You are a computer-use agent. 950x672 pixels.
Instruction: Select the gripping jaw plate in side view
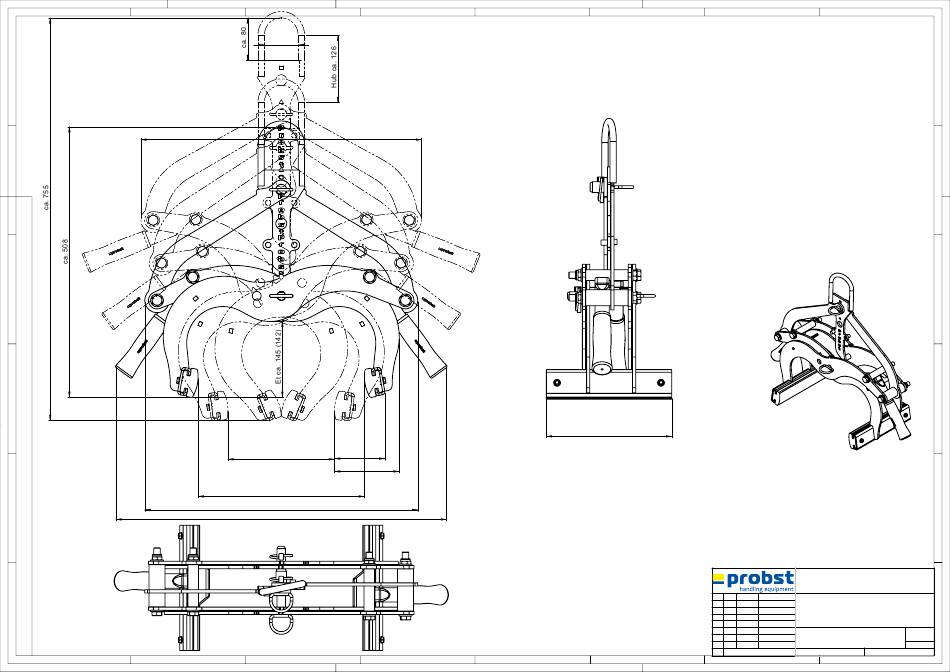click(x=610, y=402)
